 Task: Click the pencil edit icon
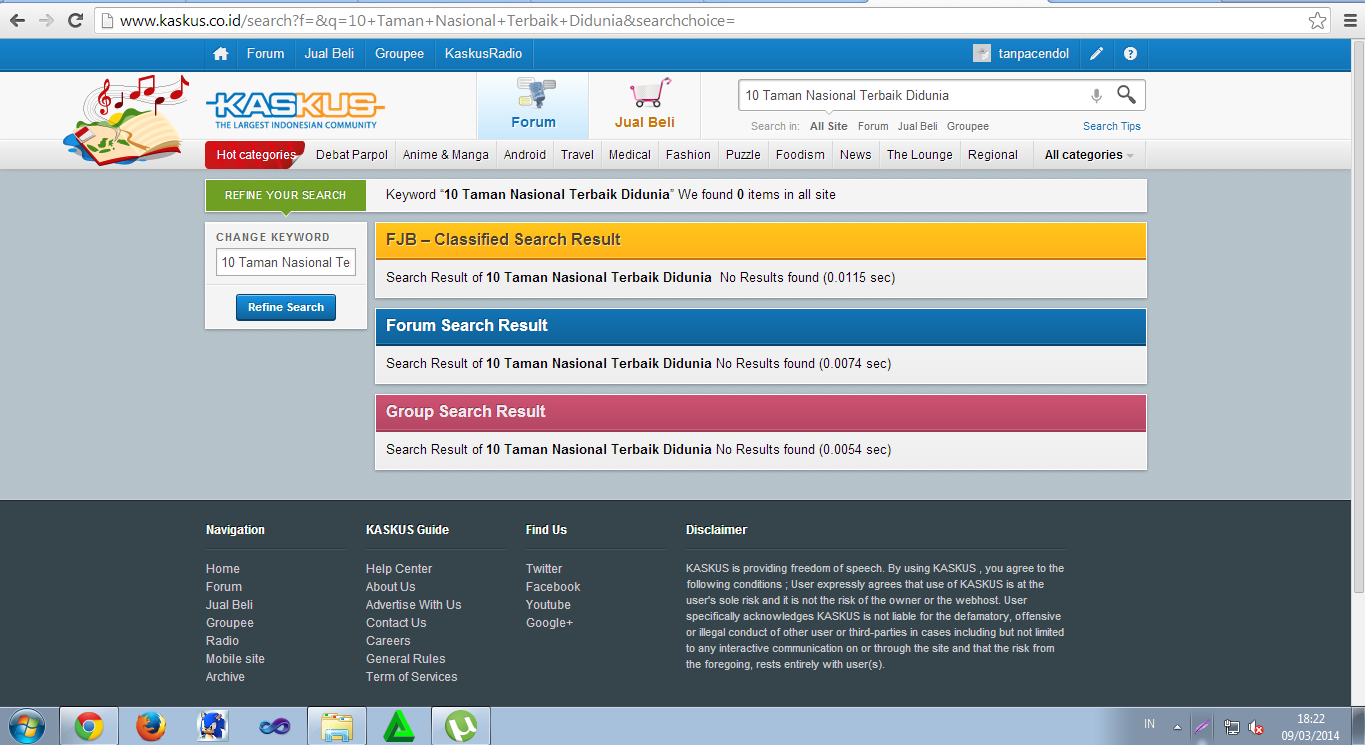[x=1097, y=54]
